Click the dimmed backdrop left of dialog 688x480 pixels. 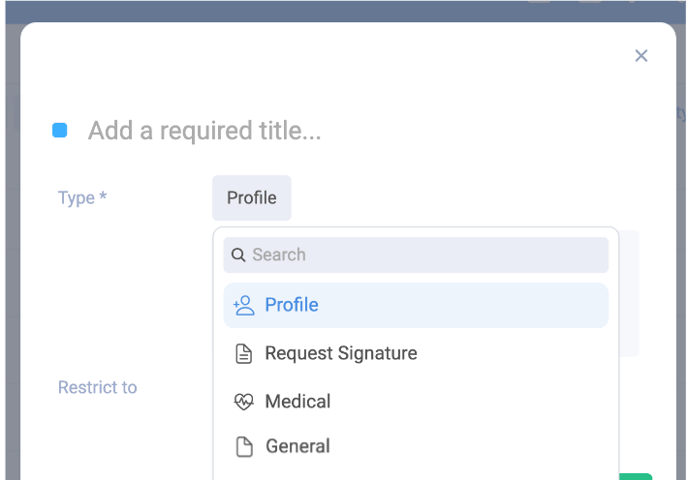coord(12,263)
